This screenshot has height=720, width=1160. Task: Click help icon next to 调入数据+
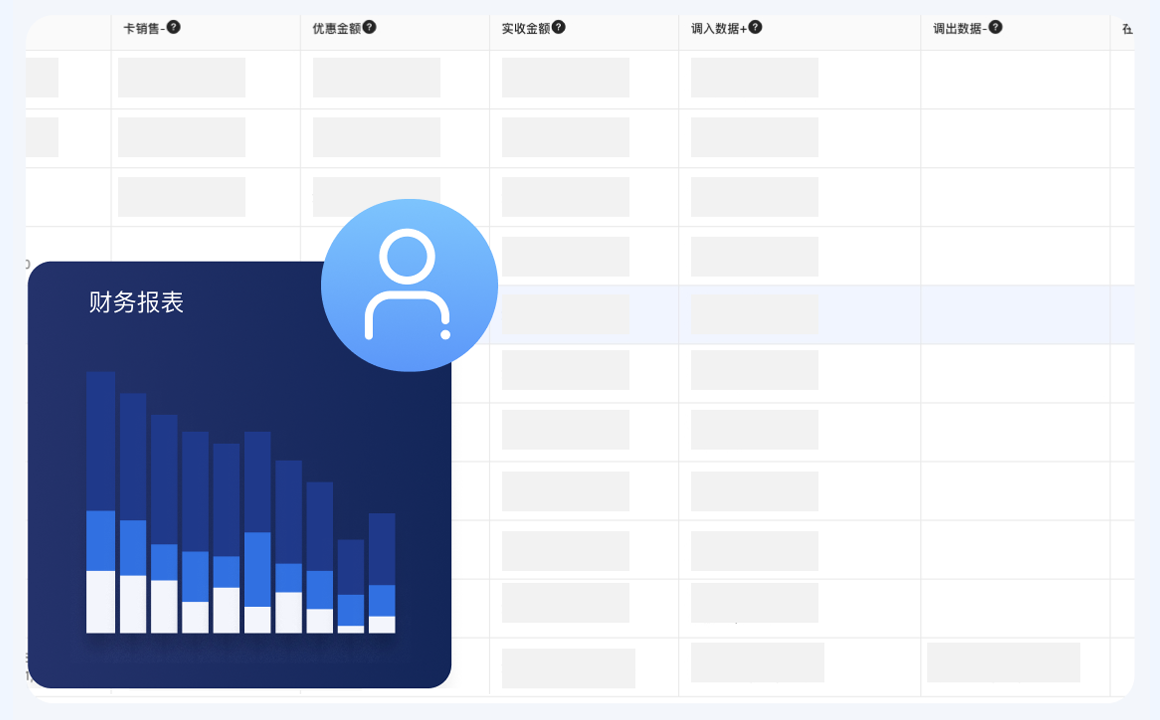755,27
